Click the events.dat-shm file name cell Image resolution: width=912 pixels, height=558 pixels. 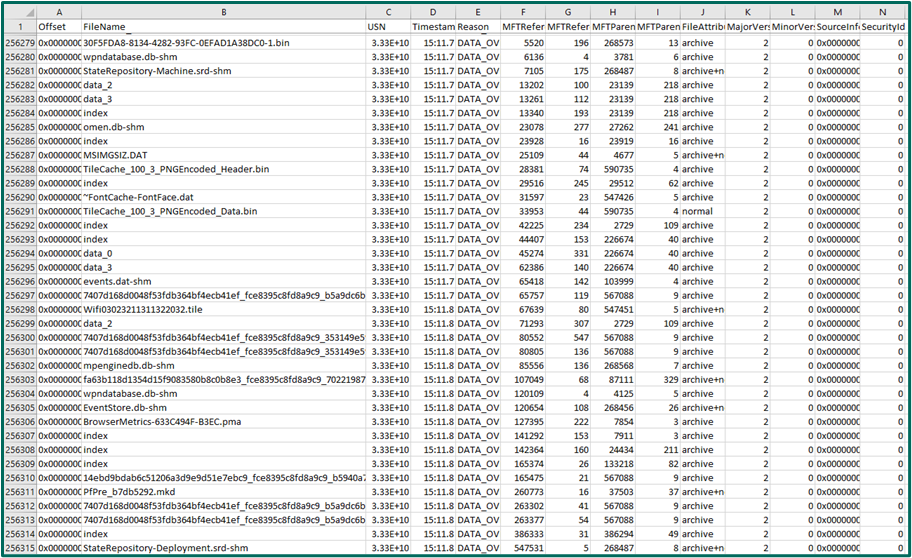click(x=223, y=282)
